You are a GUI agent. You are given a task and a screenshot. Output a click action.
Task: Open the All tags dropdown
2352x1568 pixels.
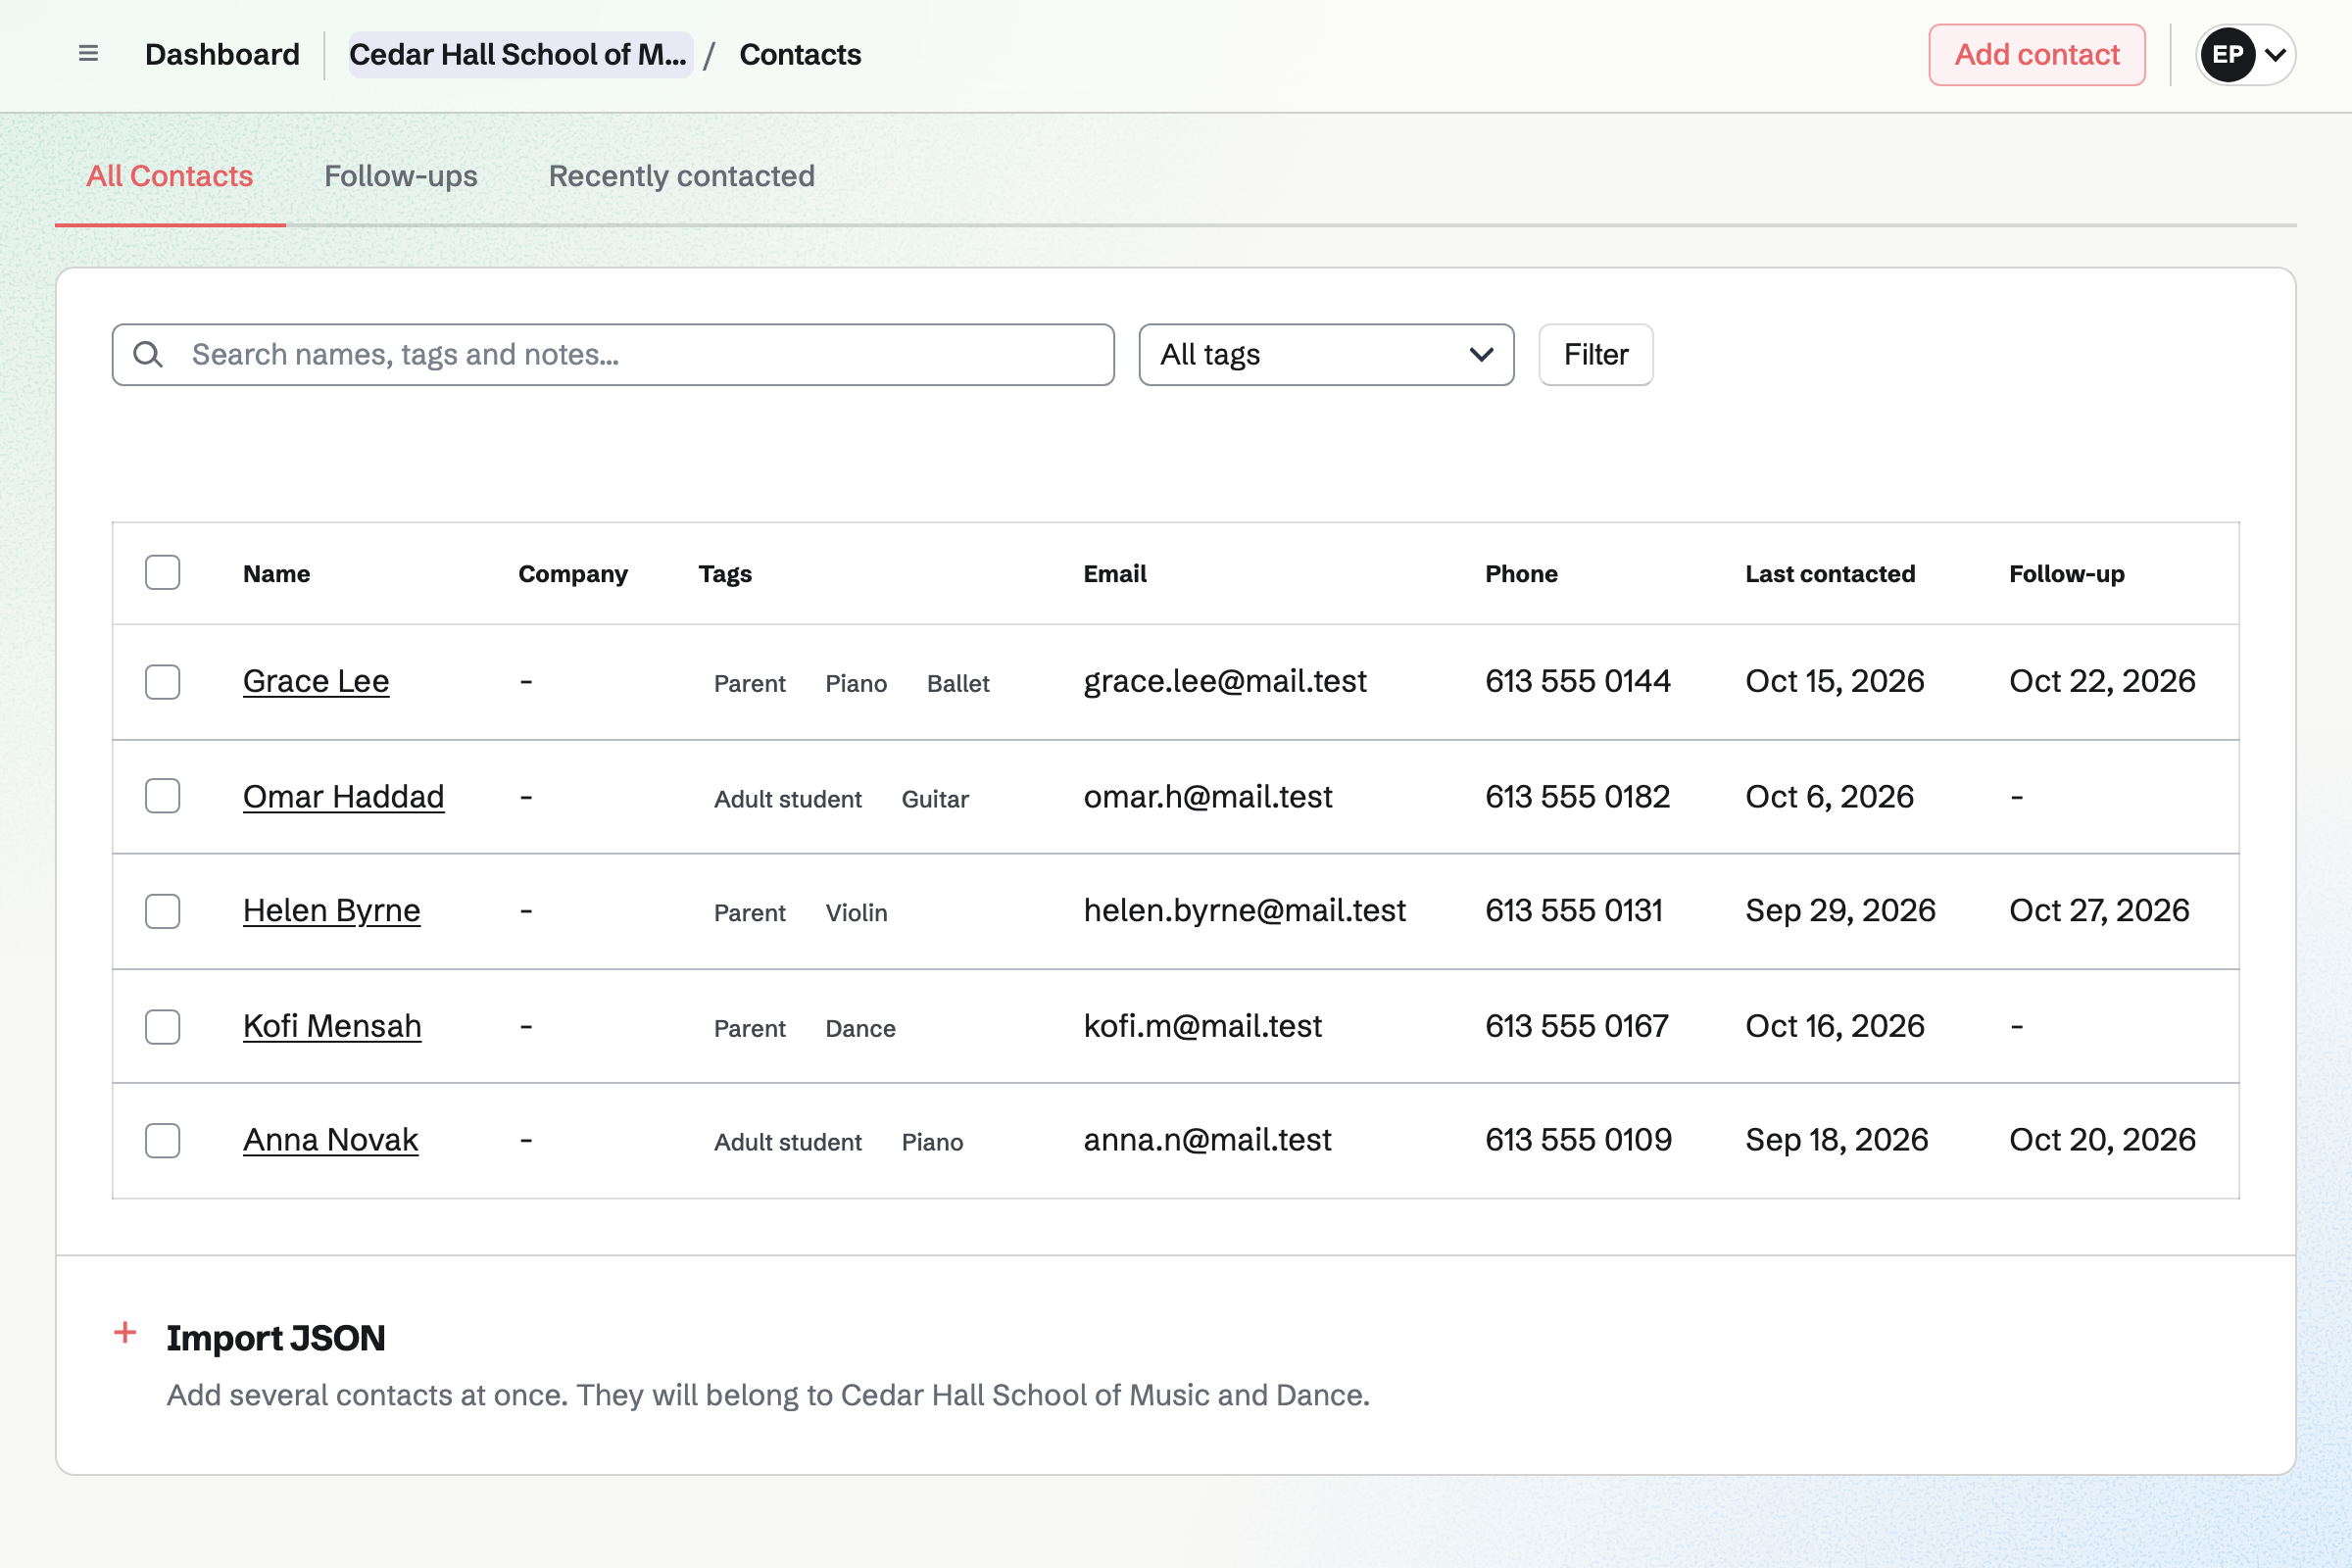point(1326,354)
